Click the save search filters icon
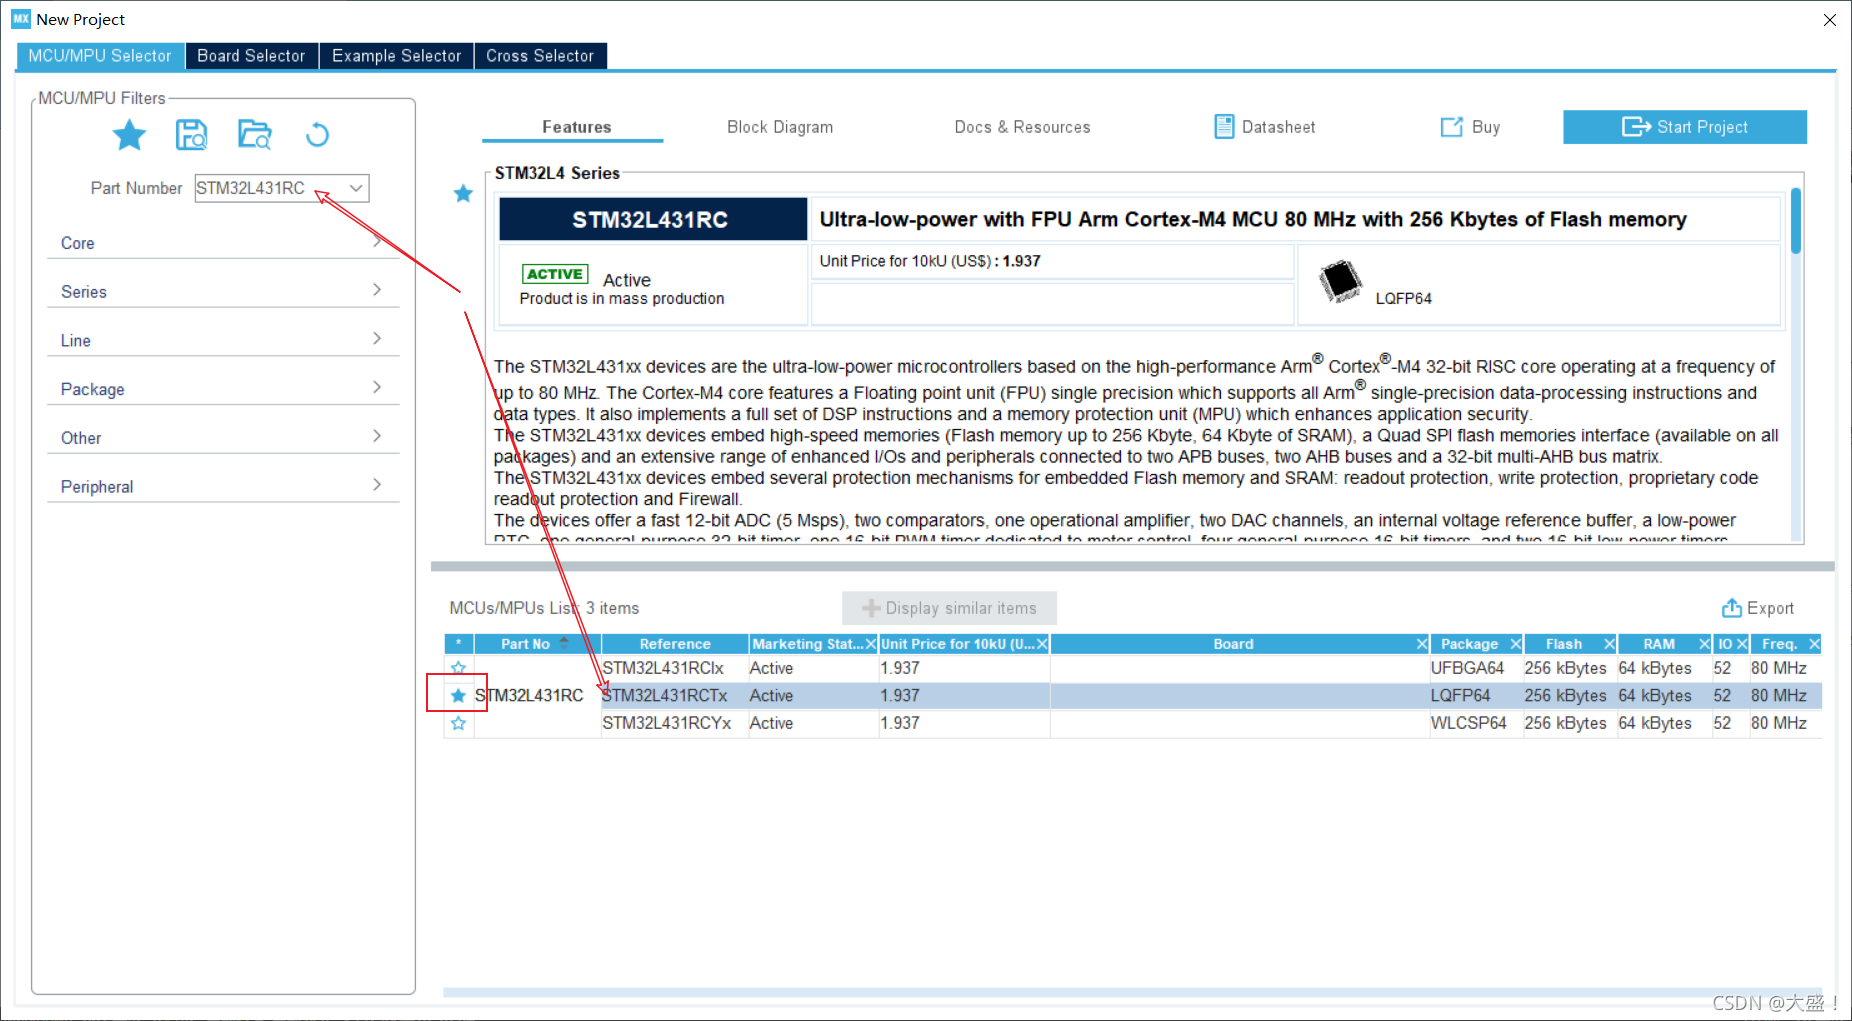 (191, 134)
